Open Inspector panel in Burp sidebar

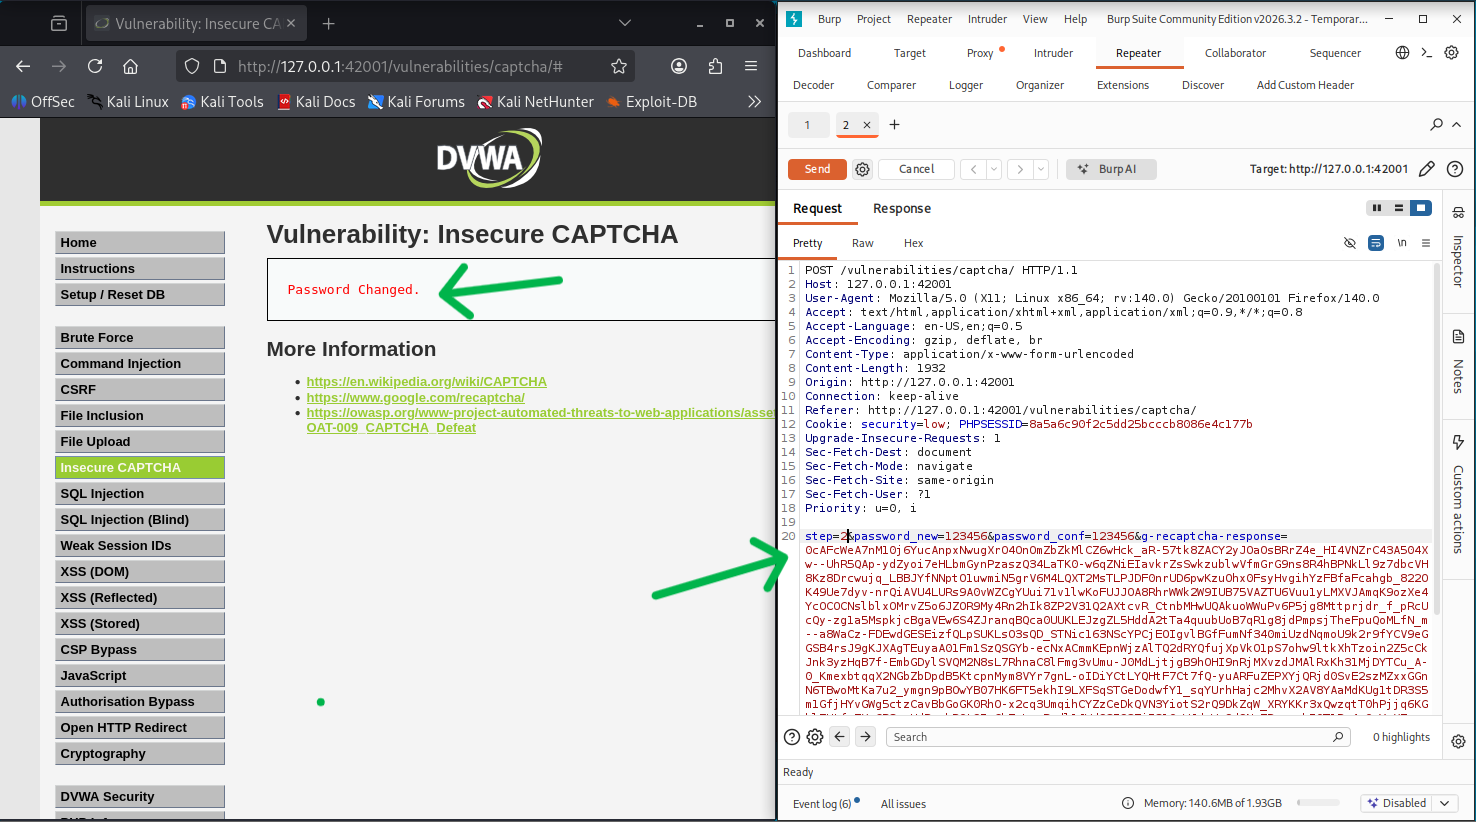(x=1458, y=247)
